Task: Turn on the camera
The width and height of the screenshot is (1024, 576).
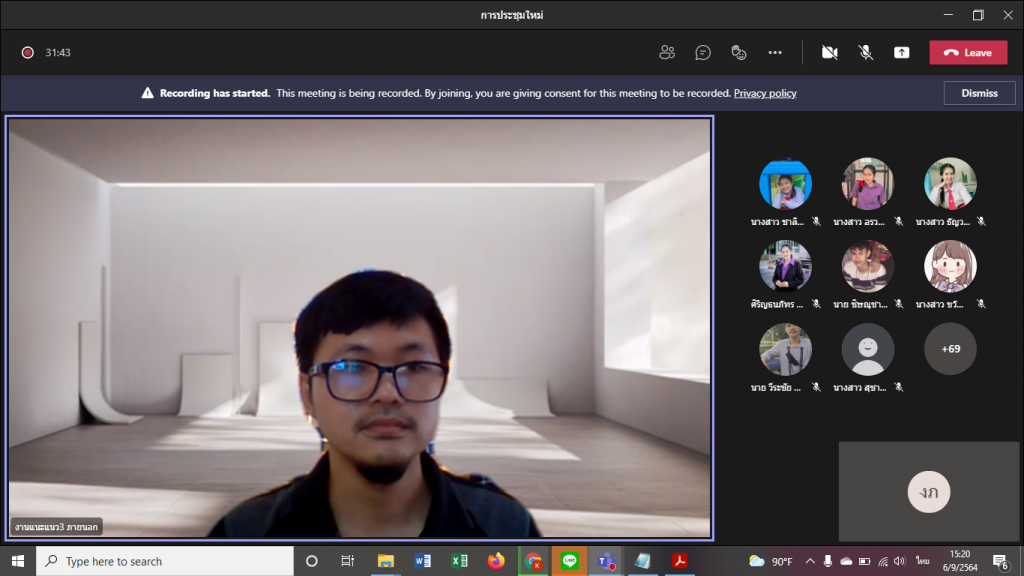Action: [829, 53]
